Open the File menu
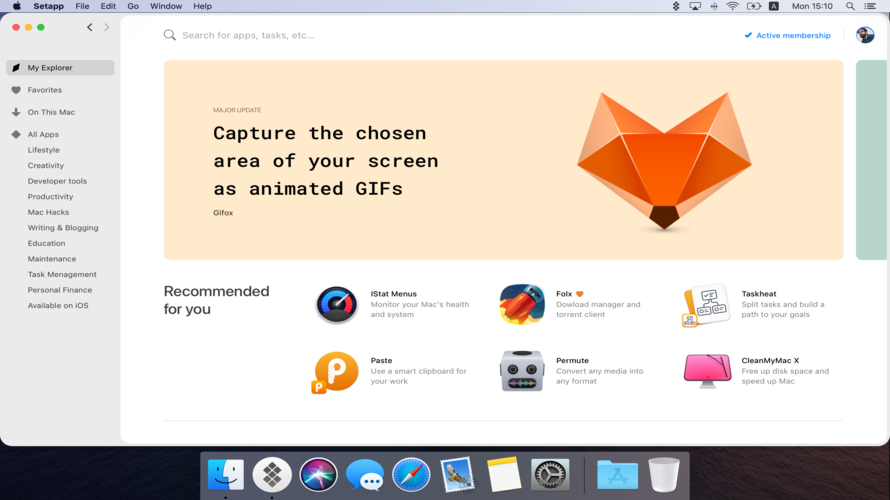Image resolution: width=890 pixels, height=500 pixels. pos(82,6)
